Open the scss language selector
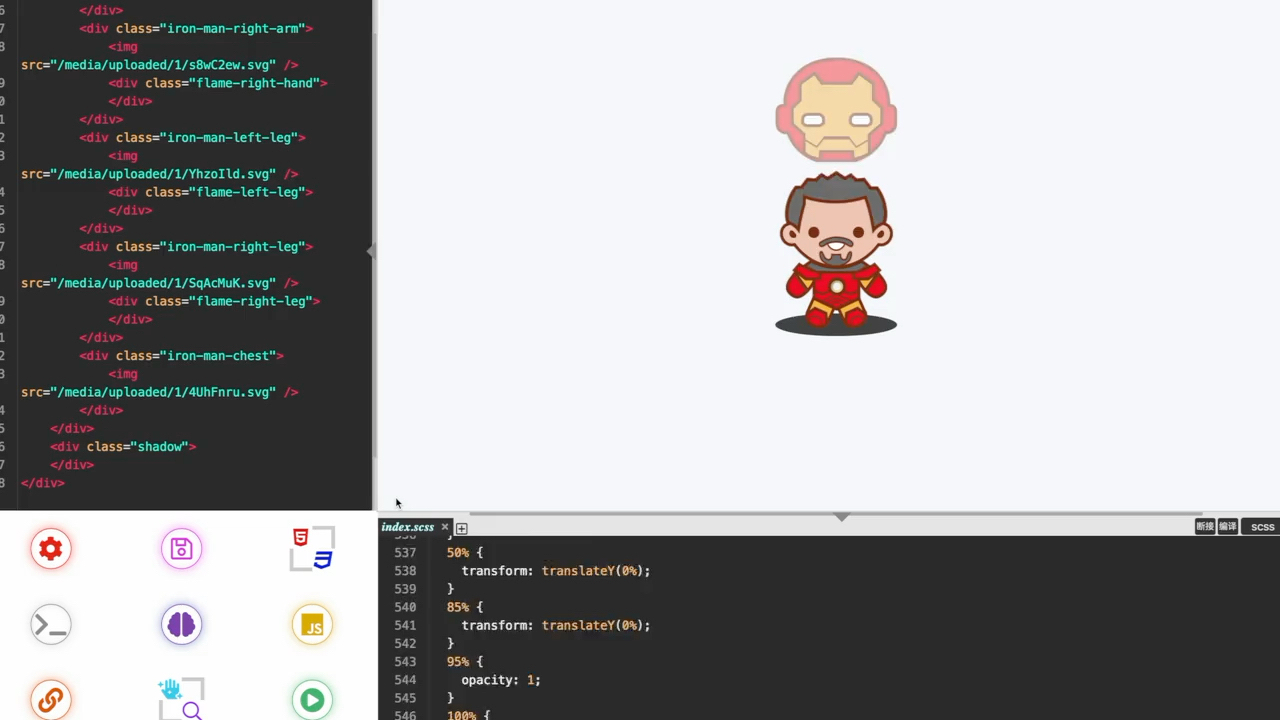The image size is (1280, 720). [x=1262, y=527]
